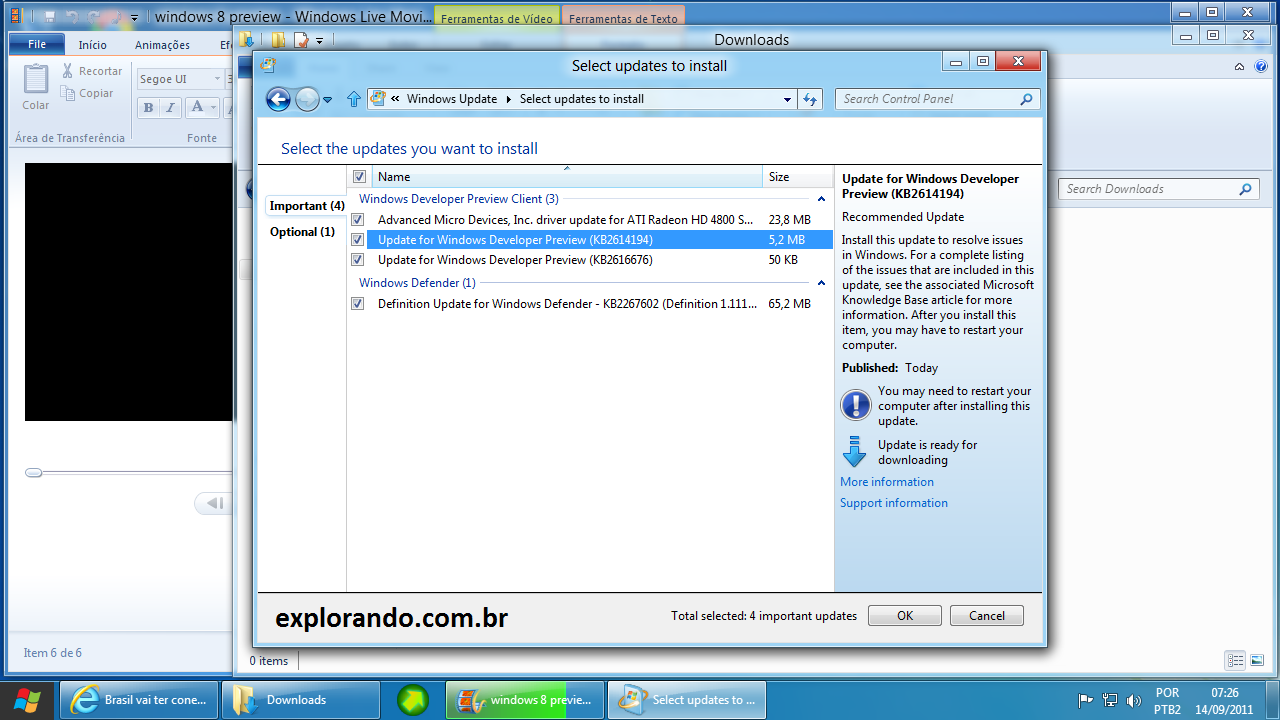Click the network tray icon
Screen dimensions: 1280x720
coord(1110,700)
